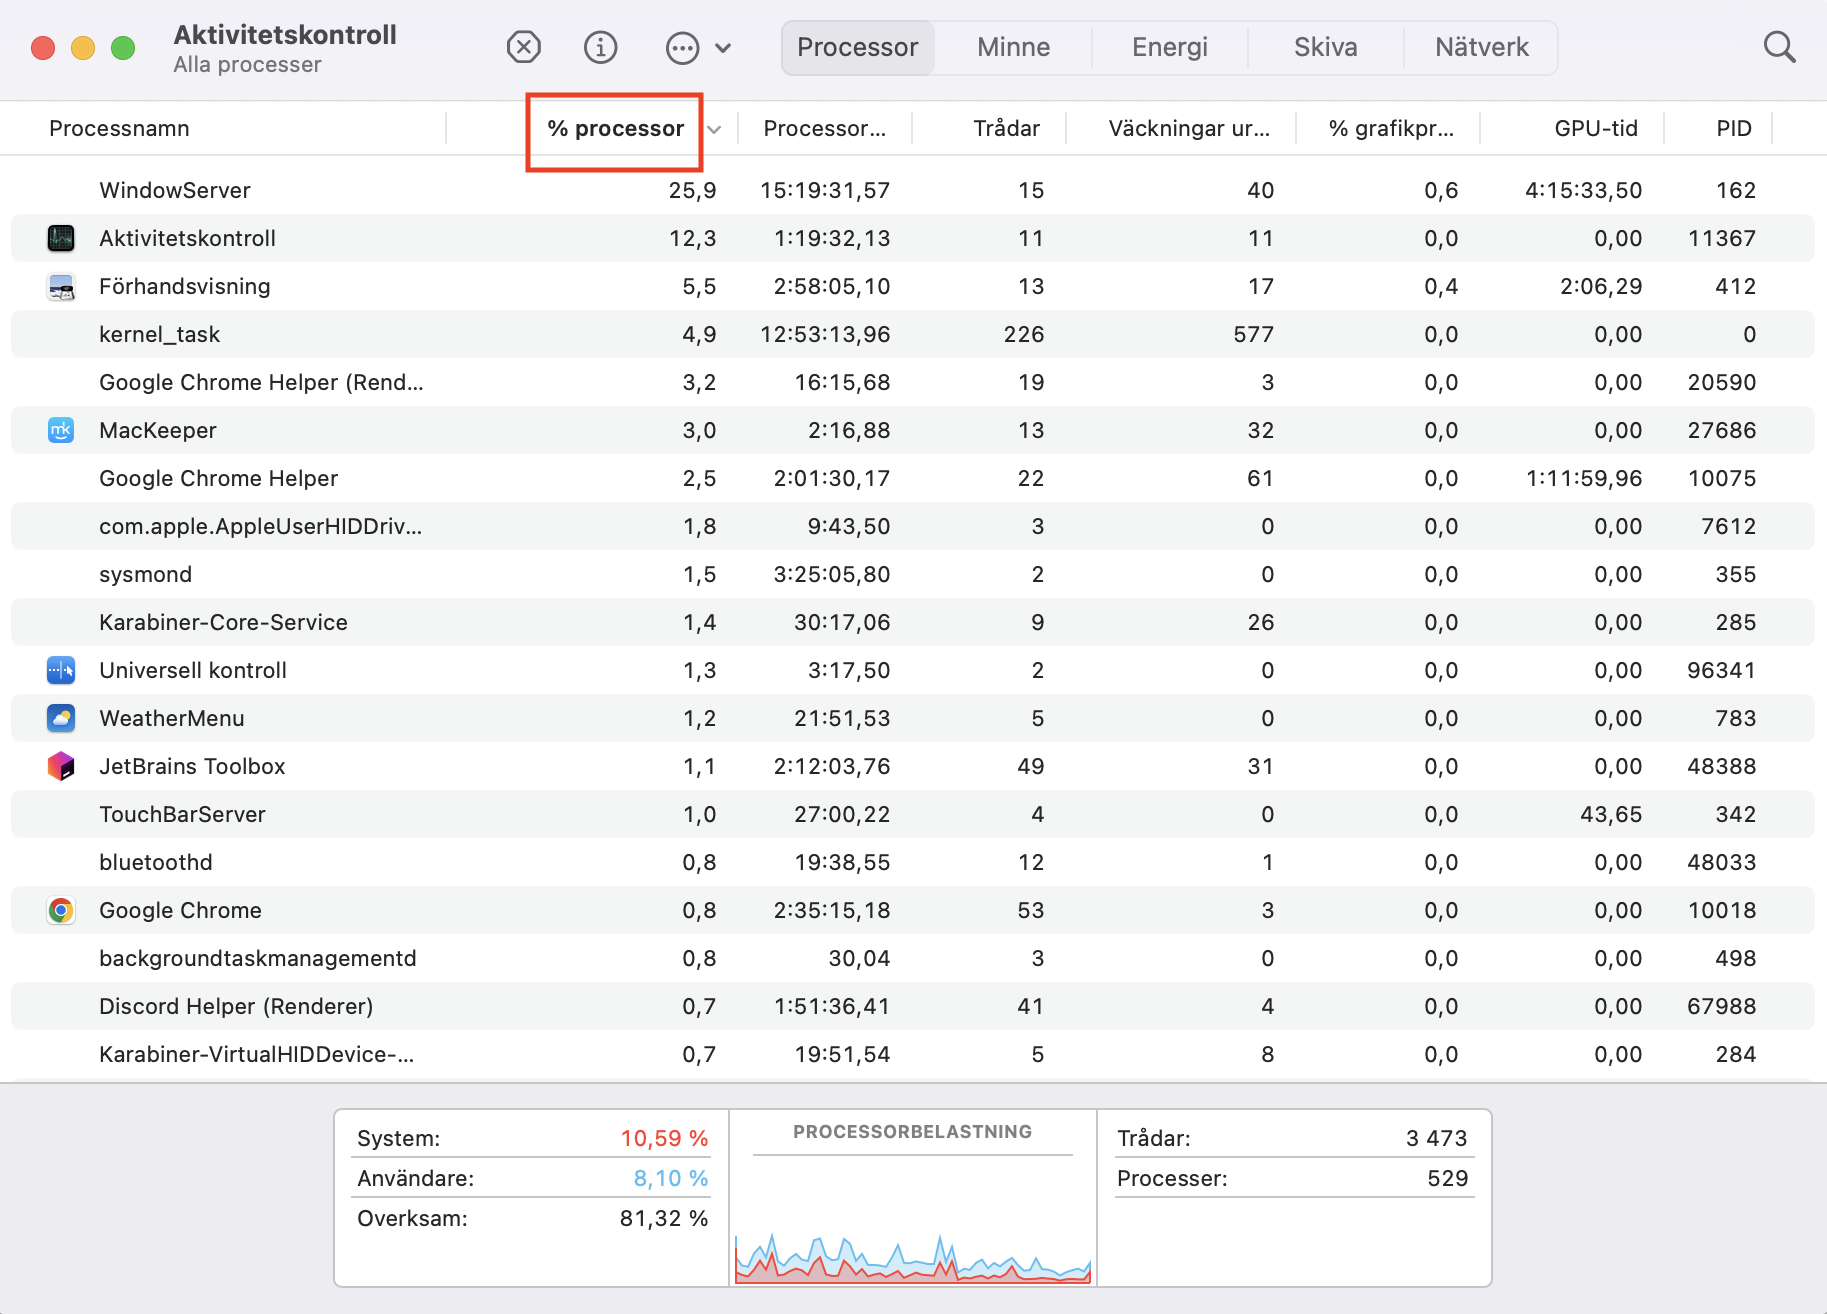Viewport: 1827px width, 1314px height.
Task: Select the WindowServer process row
Action: [913, 190]
